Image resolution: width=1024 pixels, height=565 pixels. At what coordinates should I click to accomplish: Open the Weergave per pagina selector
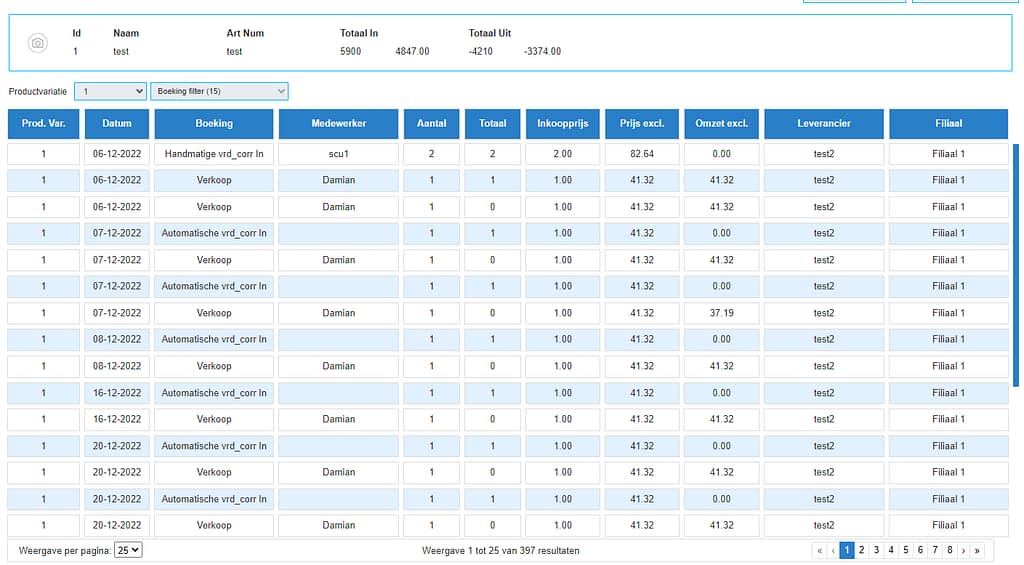coord(128,550)
